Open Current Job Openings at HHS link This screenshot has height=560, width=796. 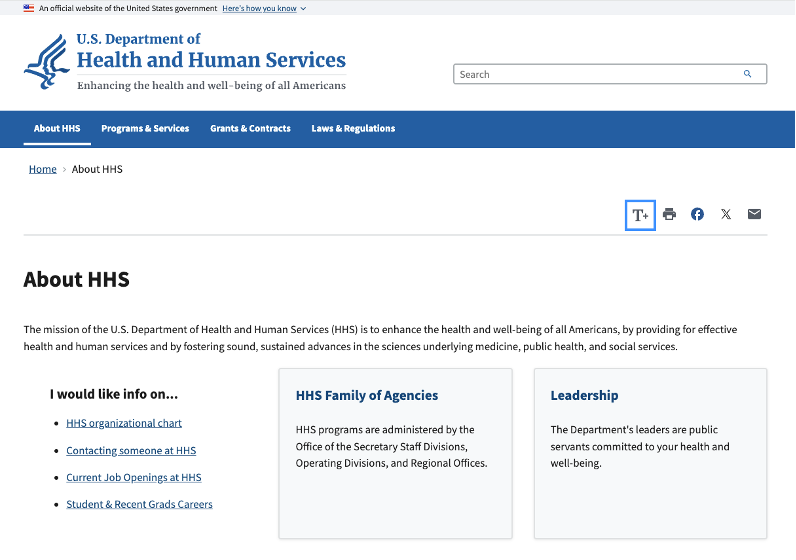pos(134,477)
